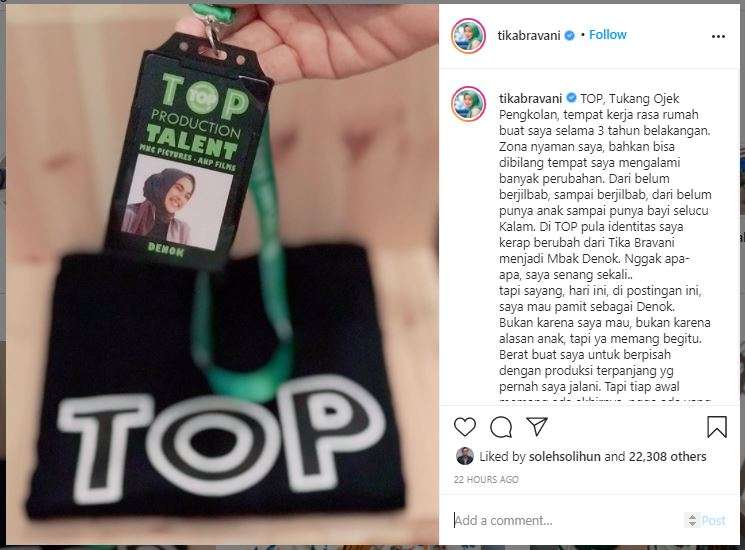
Task: Open solehsolihun profile from likes
Action: click(564, 456)
